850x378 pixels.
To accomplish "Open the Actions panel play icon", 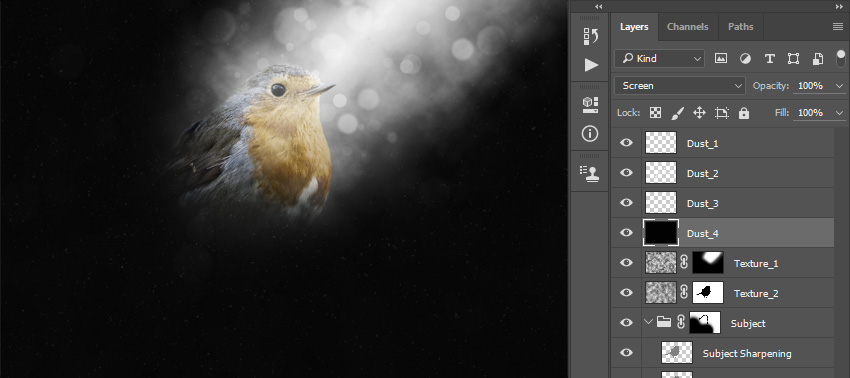I will (x=591, y=65).
